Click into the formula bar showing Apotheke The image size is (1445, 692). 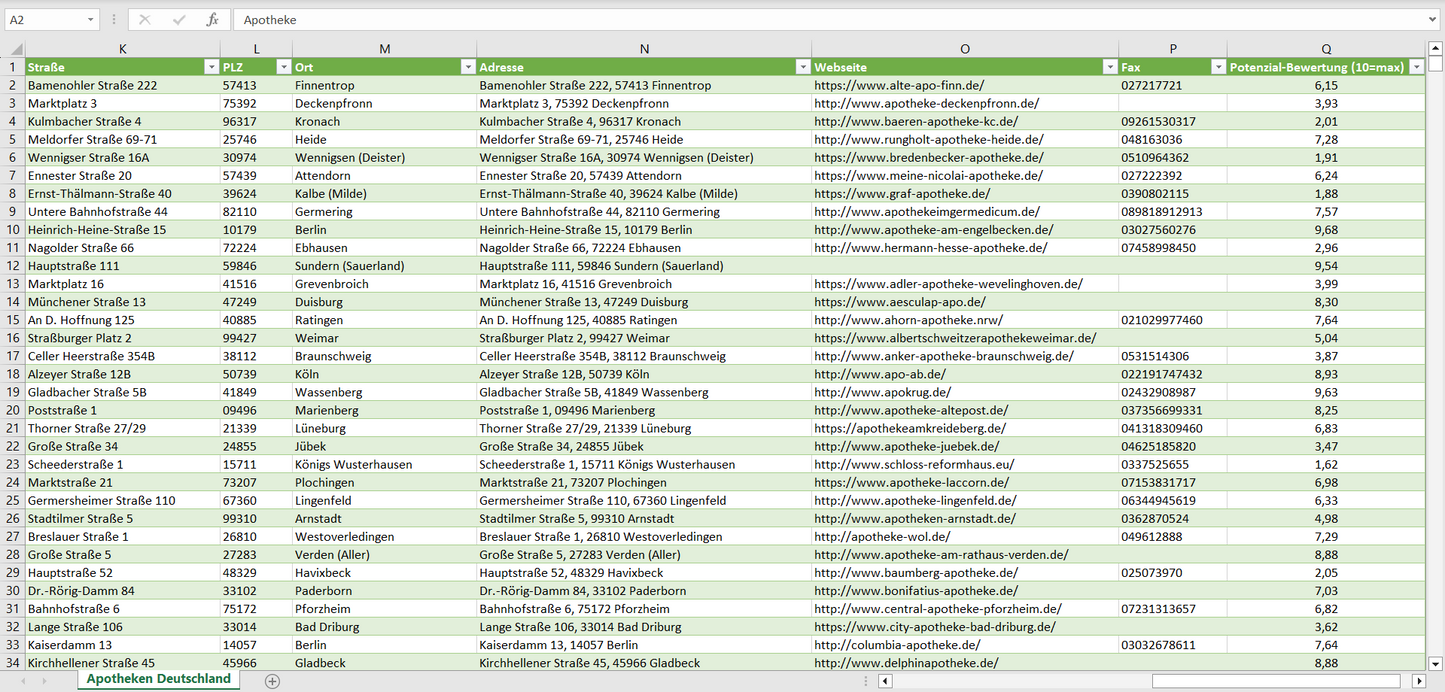point(800,20)
